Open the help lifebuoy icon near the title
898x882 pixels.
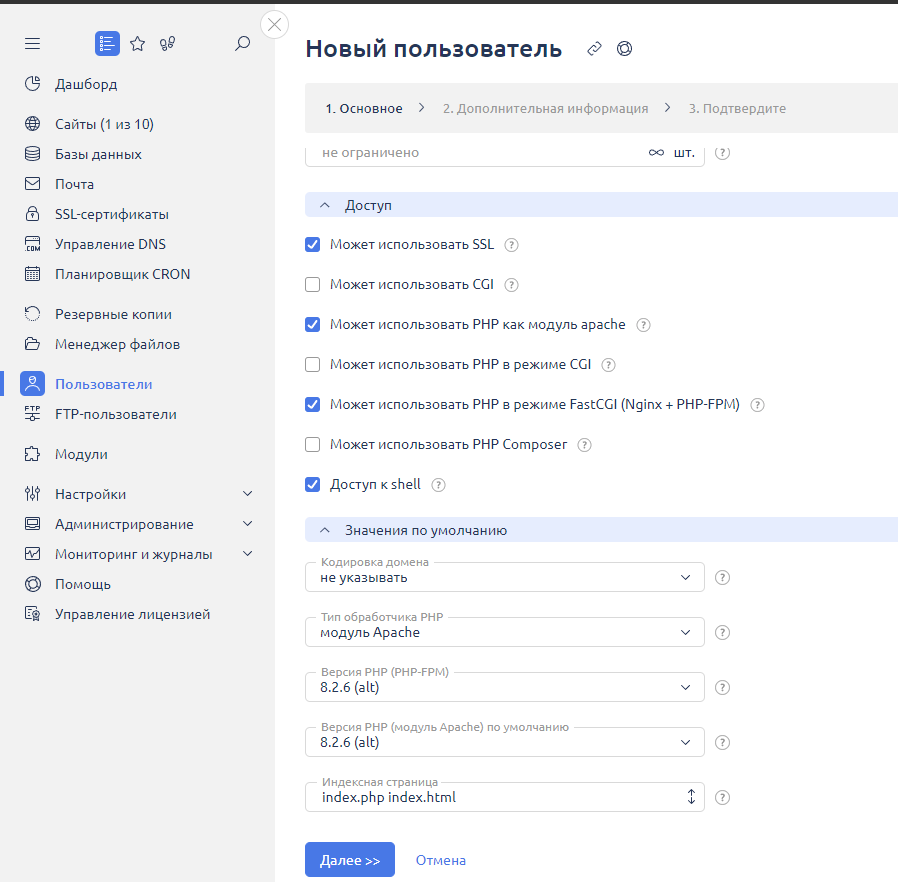click(x=624, y=49)
